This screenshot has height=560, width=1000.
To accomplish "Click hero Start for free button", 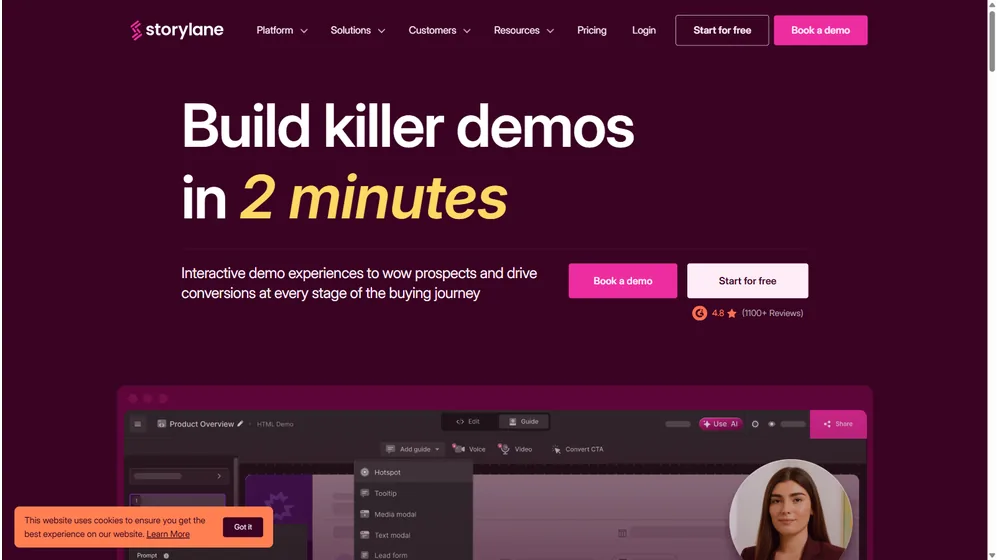I will click(x=747, y=281).
